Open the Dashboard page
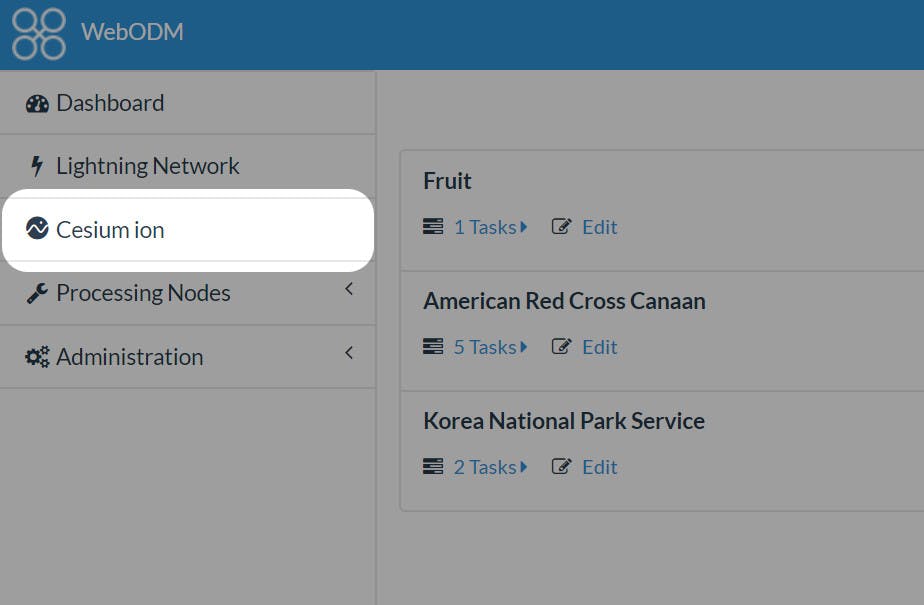Viewport: 924px width, 605px height. click(x=110, y=103)
